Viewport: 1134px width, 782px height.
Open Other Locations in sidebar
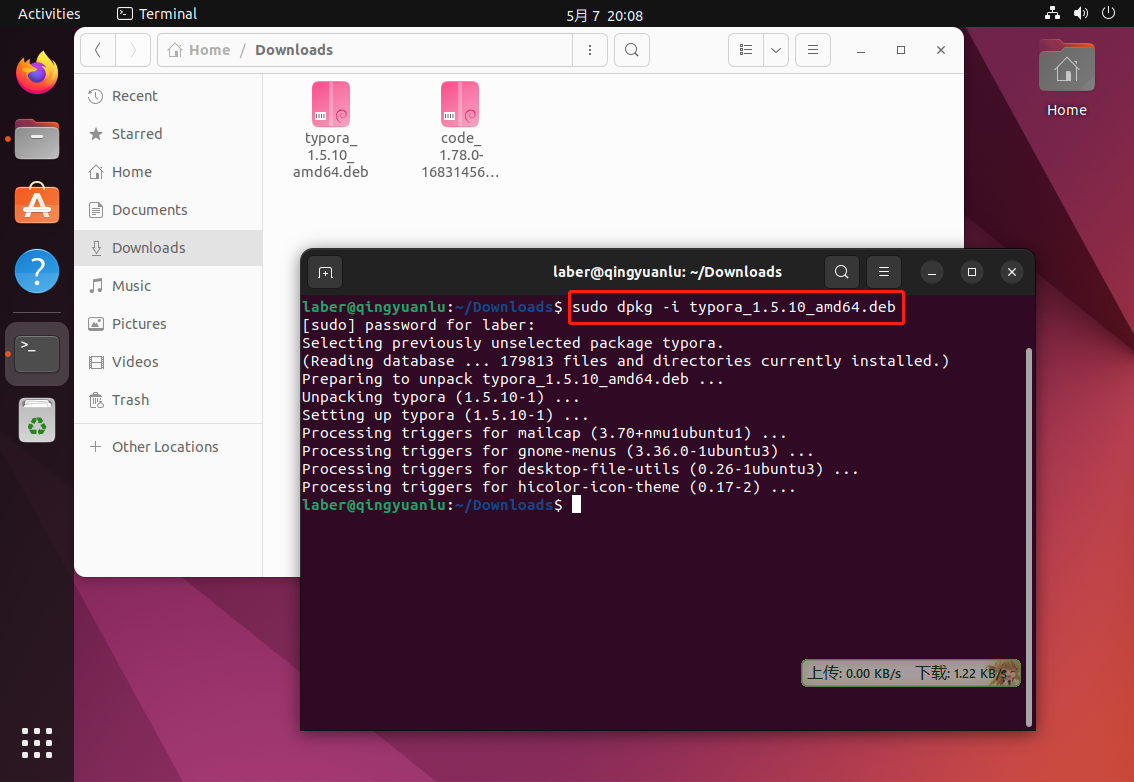[168, 447]
